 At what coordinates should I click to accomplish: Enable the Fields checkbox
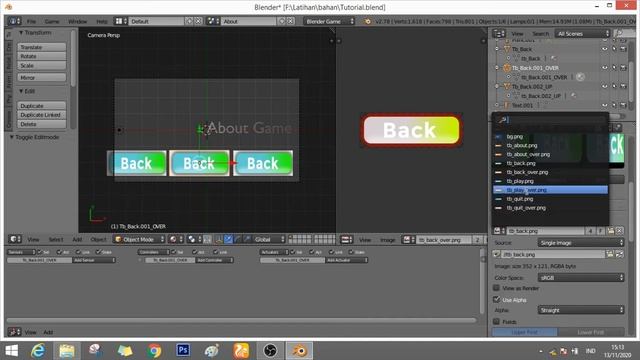(496, 322)
